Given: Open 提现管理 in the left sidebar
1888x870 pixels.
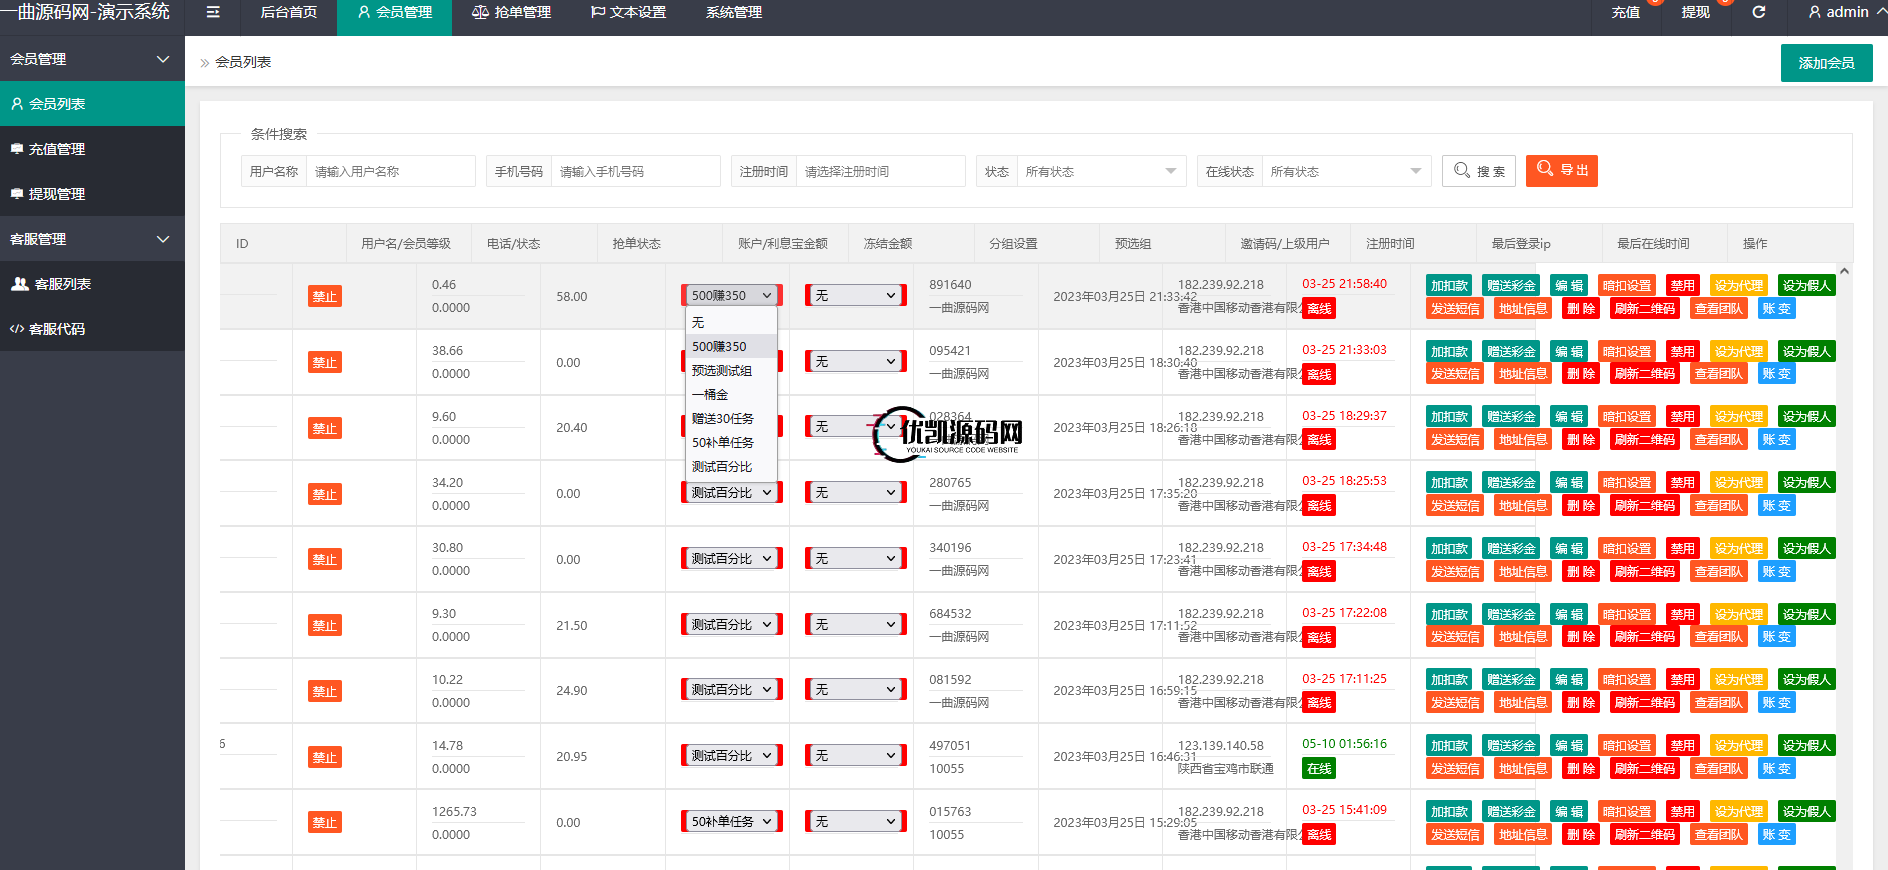Looking at the screenshot, I should point(57,194).
